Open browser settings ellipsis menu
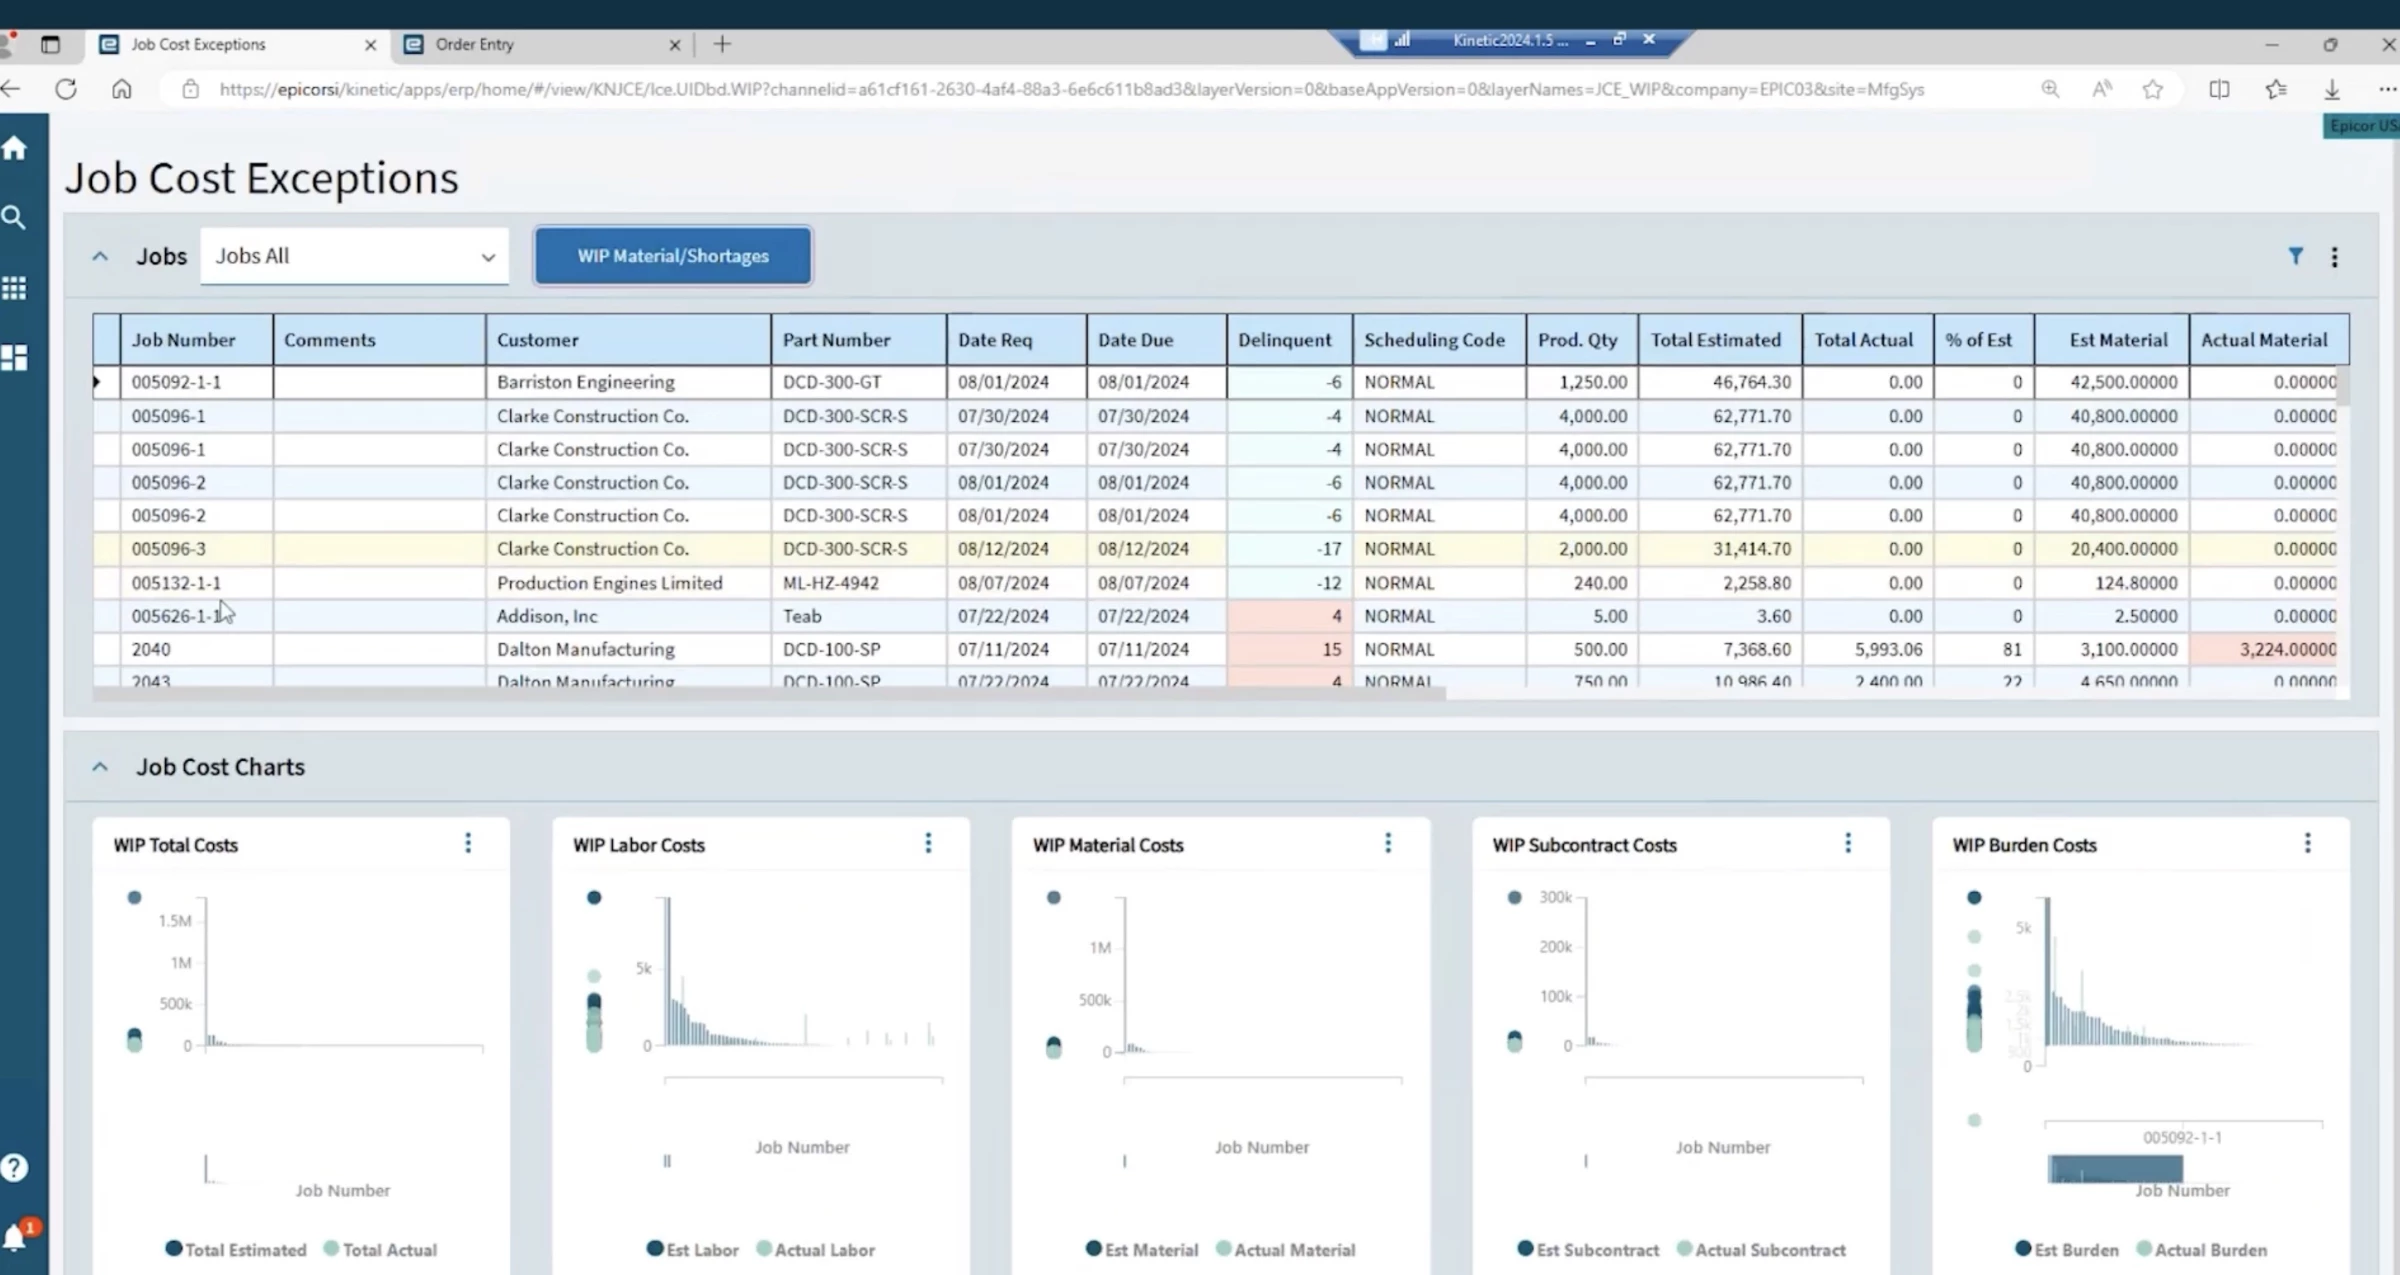Viewport: 2400px width, 1275px height. point(2387,89)
